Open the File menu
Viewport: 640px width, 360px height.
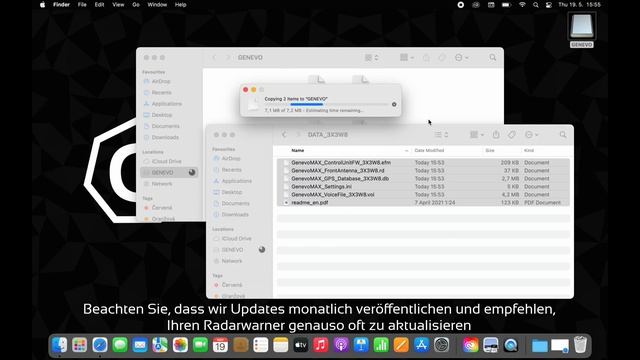pyautogui.click(x=82, y=5)
